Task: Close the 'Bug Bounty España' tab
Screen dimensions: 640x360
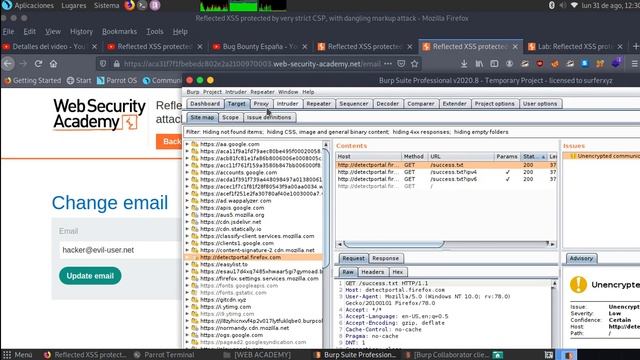Action: (x=304, y=47)
